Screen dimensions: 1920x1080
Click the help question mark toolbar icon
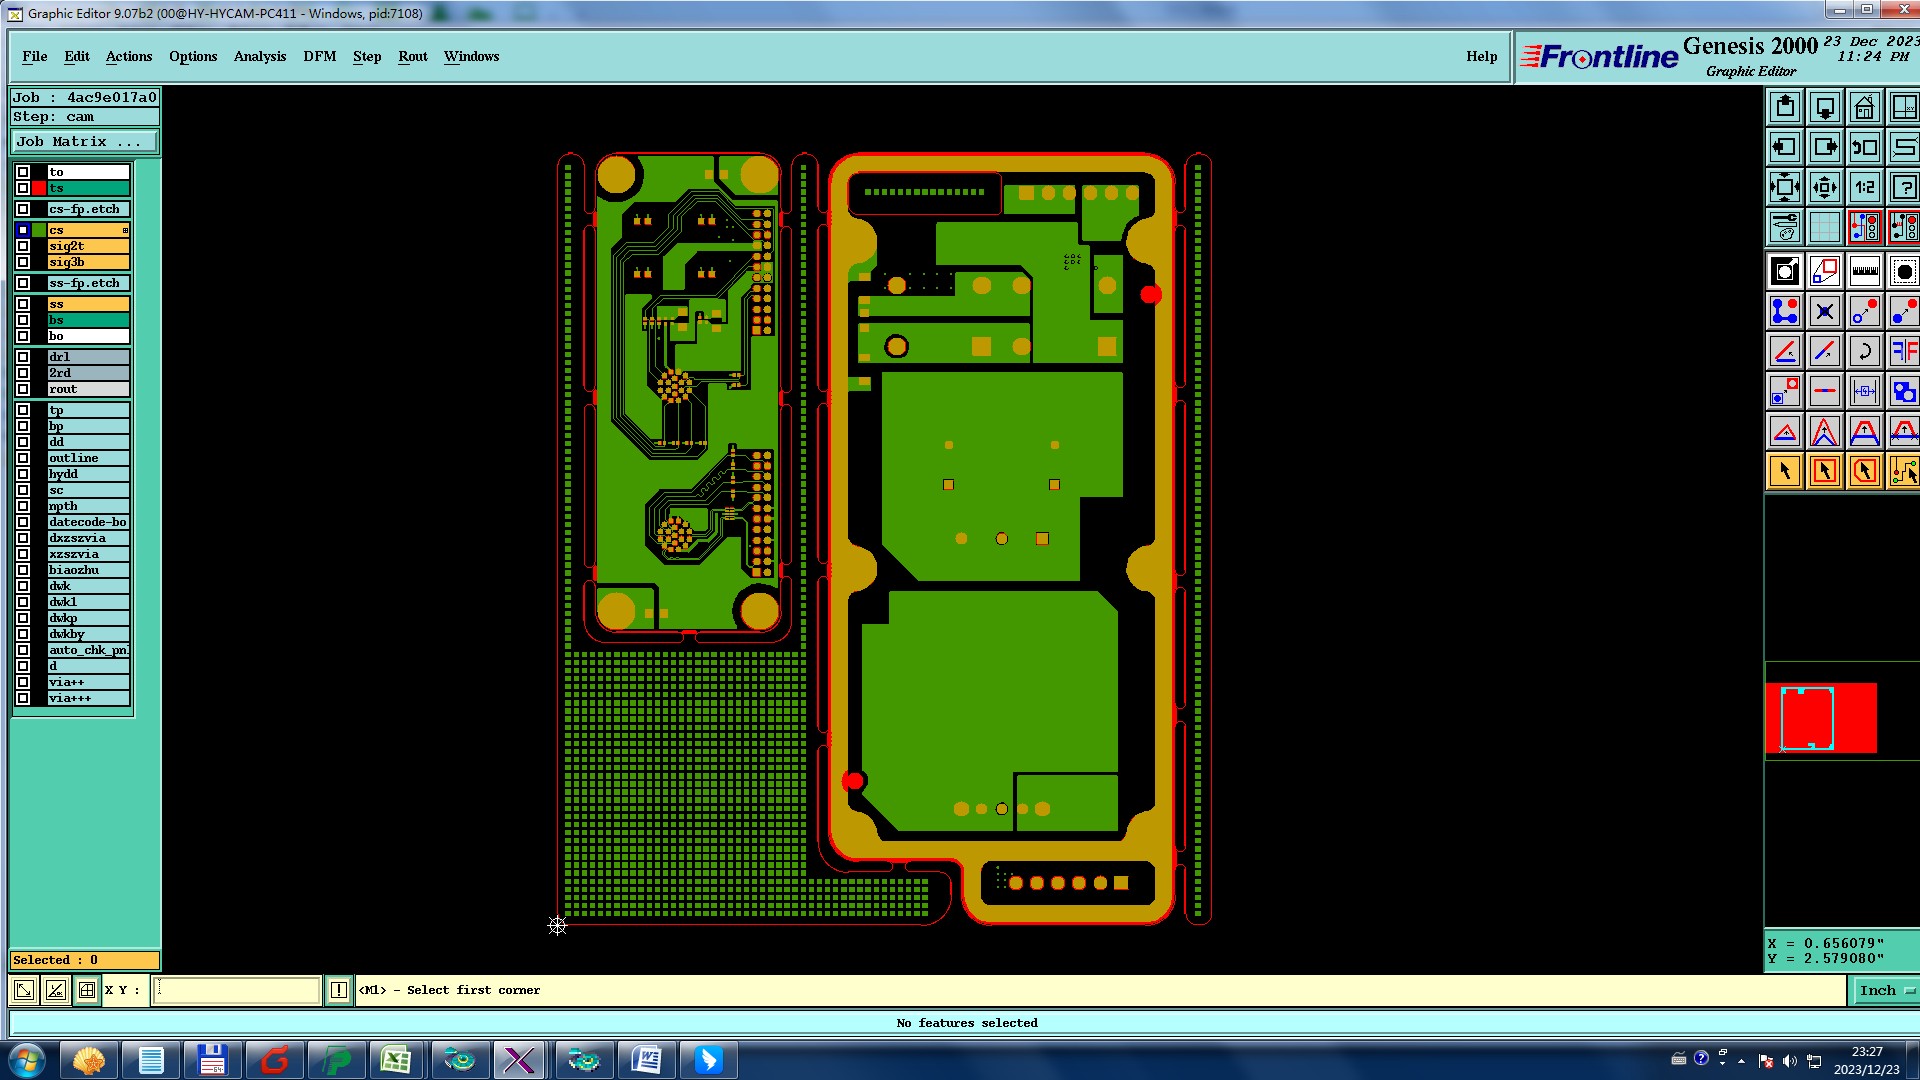click(x=1904, y=187)
